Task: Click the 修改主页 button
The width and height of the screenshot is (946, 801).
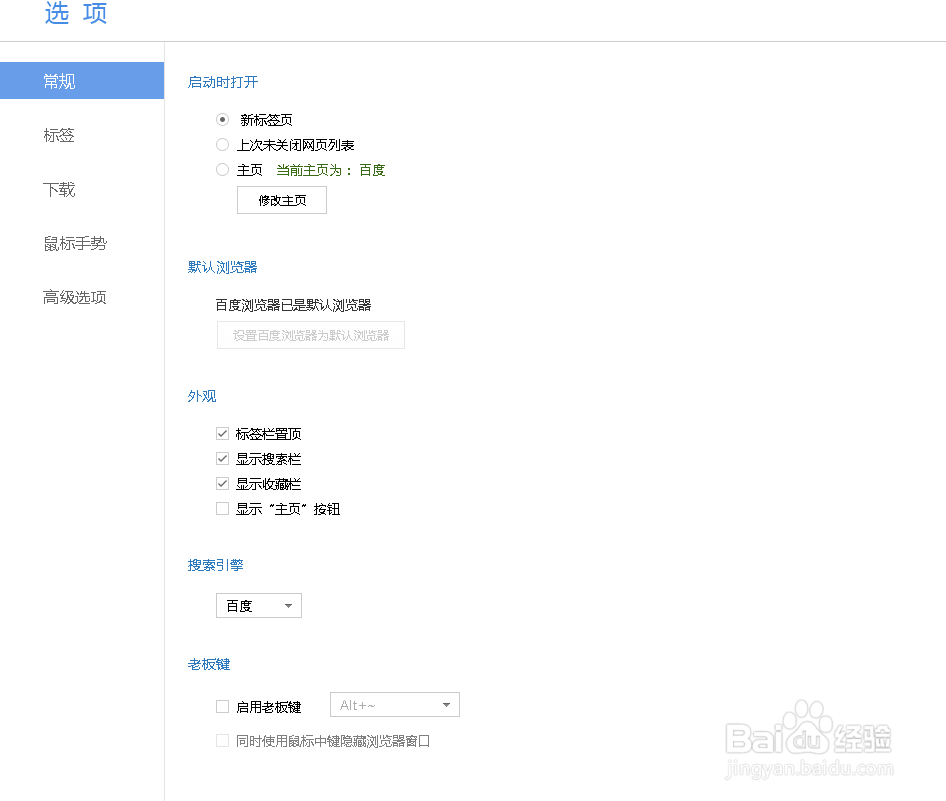Action: [281, 199]
